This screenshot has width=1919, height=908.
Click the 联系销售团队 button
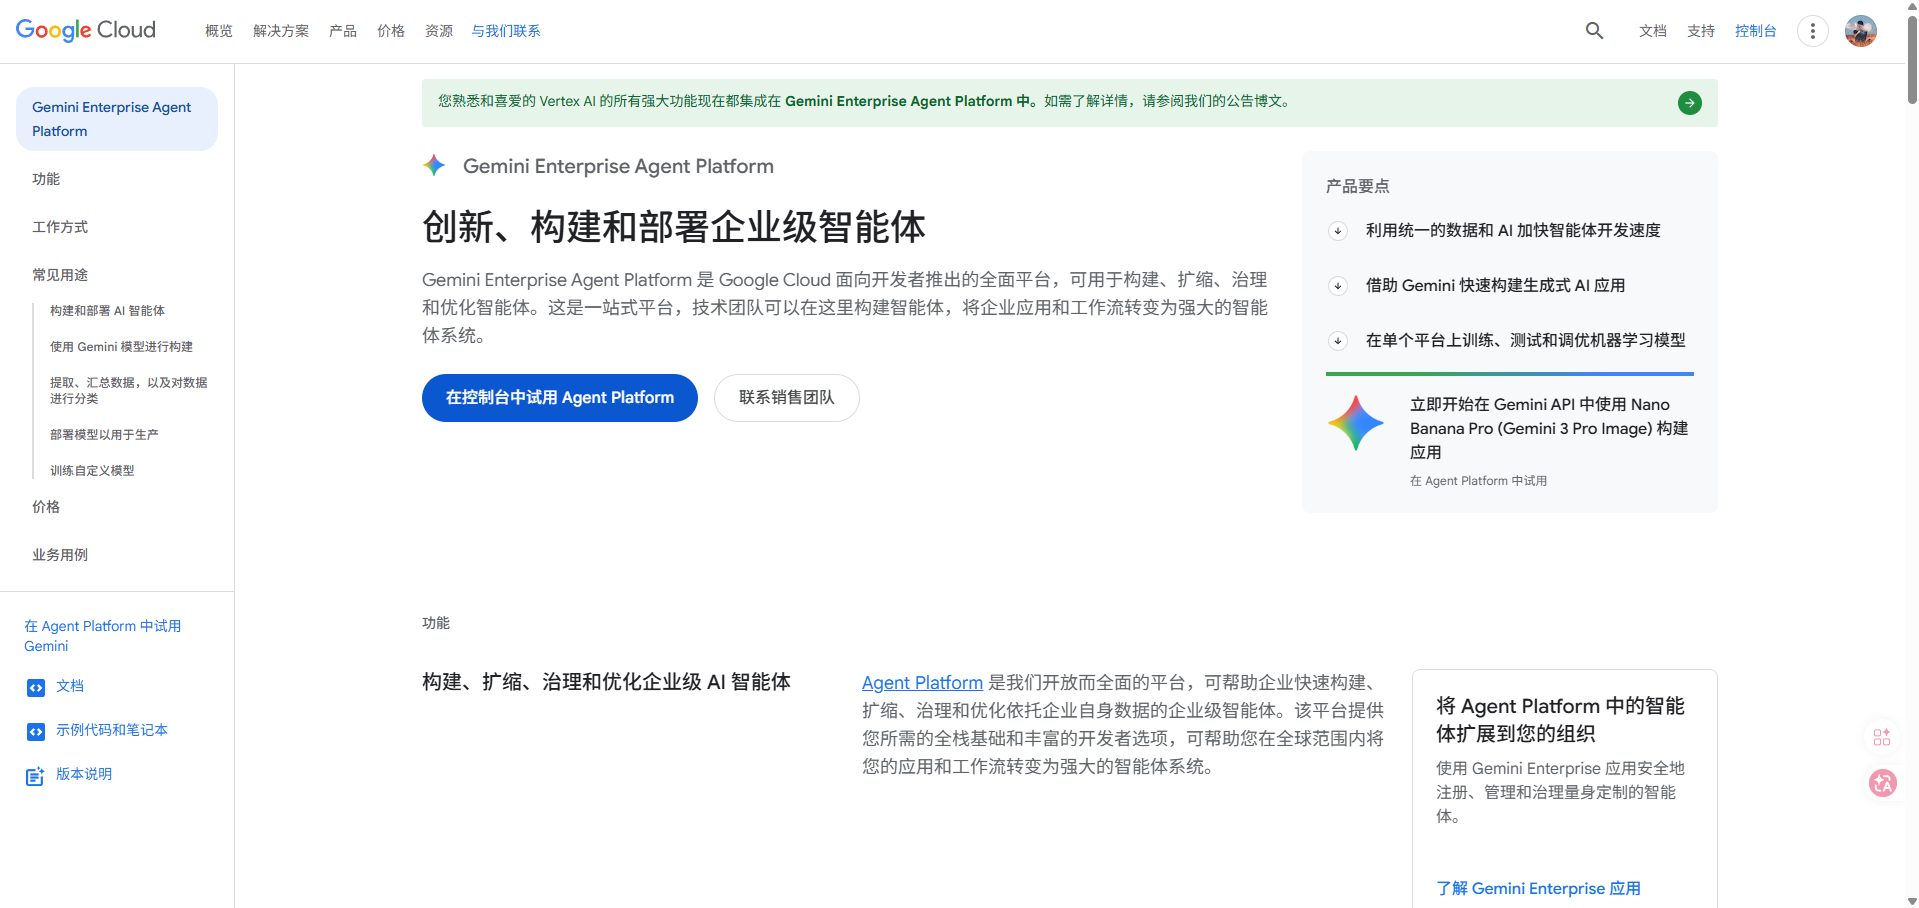(x=787, y=398)
